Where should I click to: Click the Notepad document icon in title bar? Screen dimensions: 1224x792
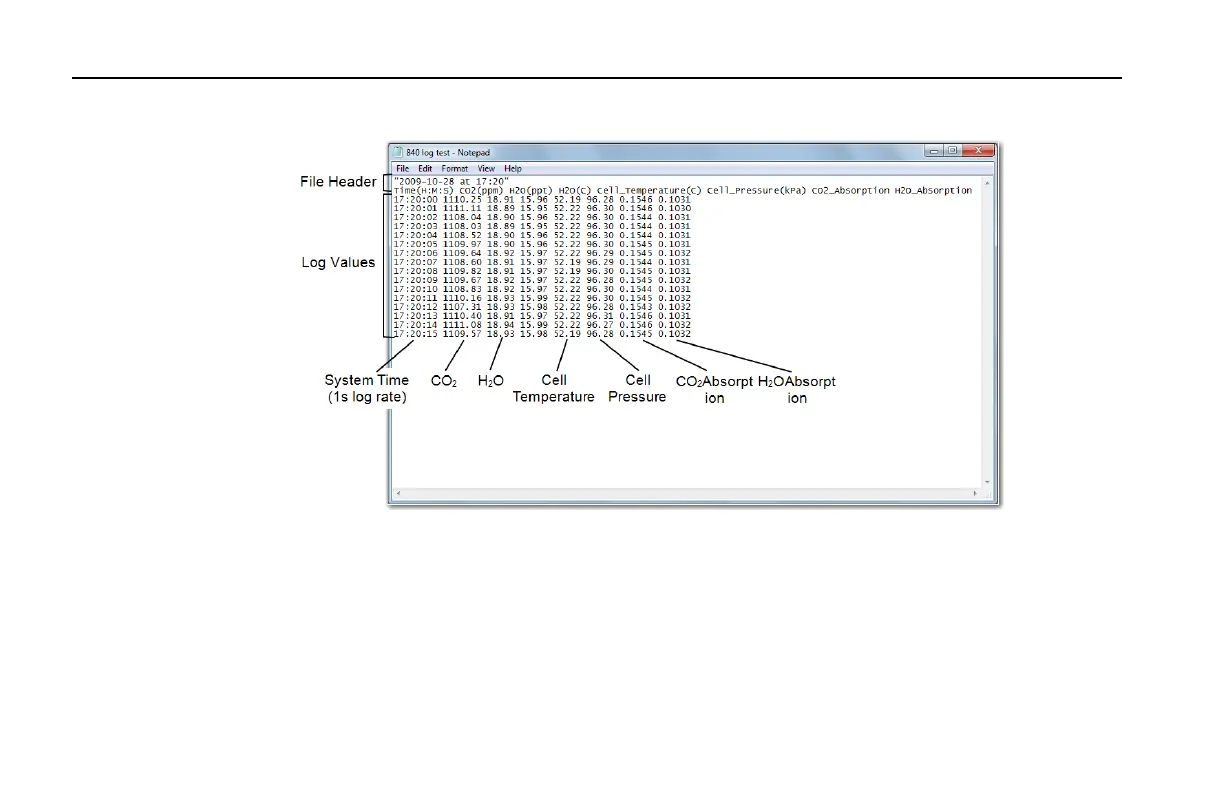click(x=399, y=152)
